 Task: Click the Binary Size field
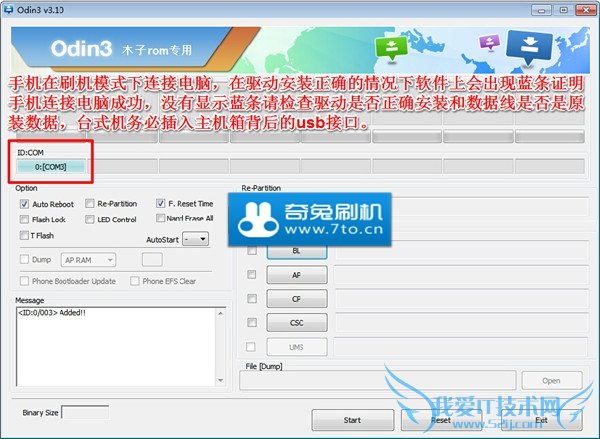(x=85, y=412)
